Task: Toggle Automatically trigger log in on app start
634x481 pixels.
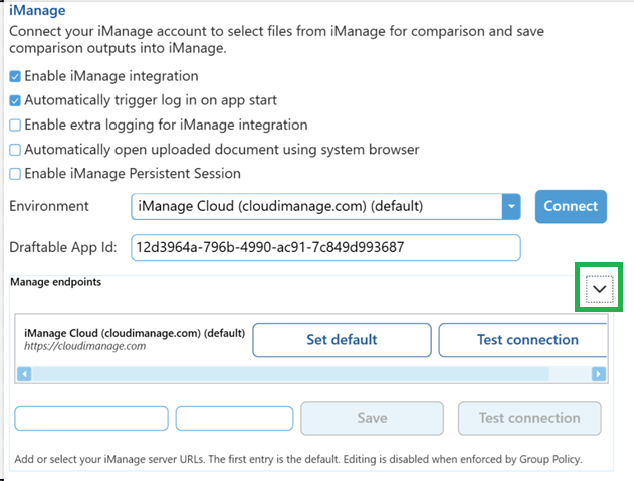Action: point(15,101)
